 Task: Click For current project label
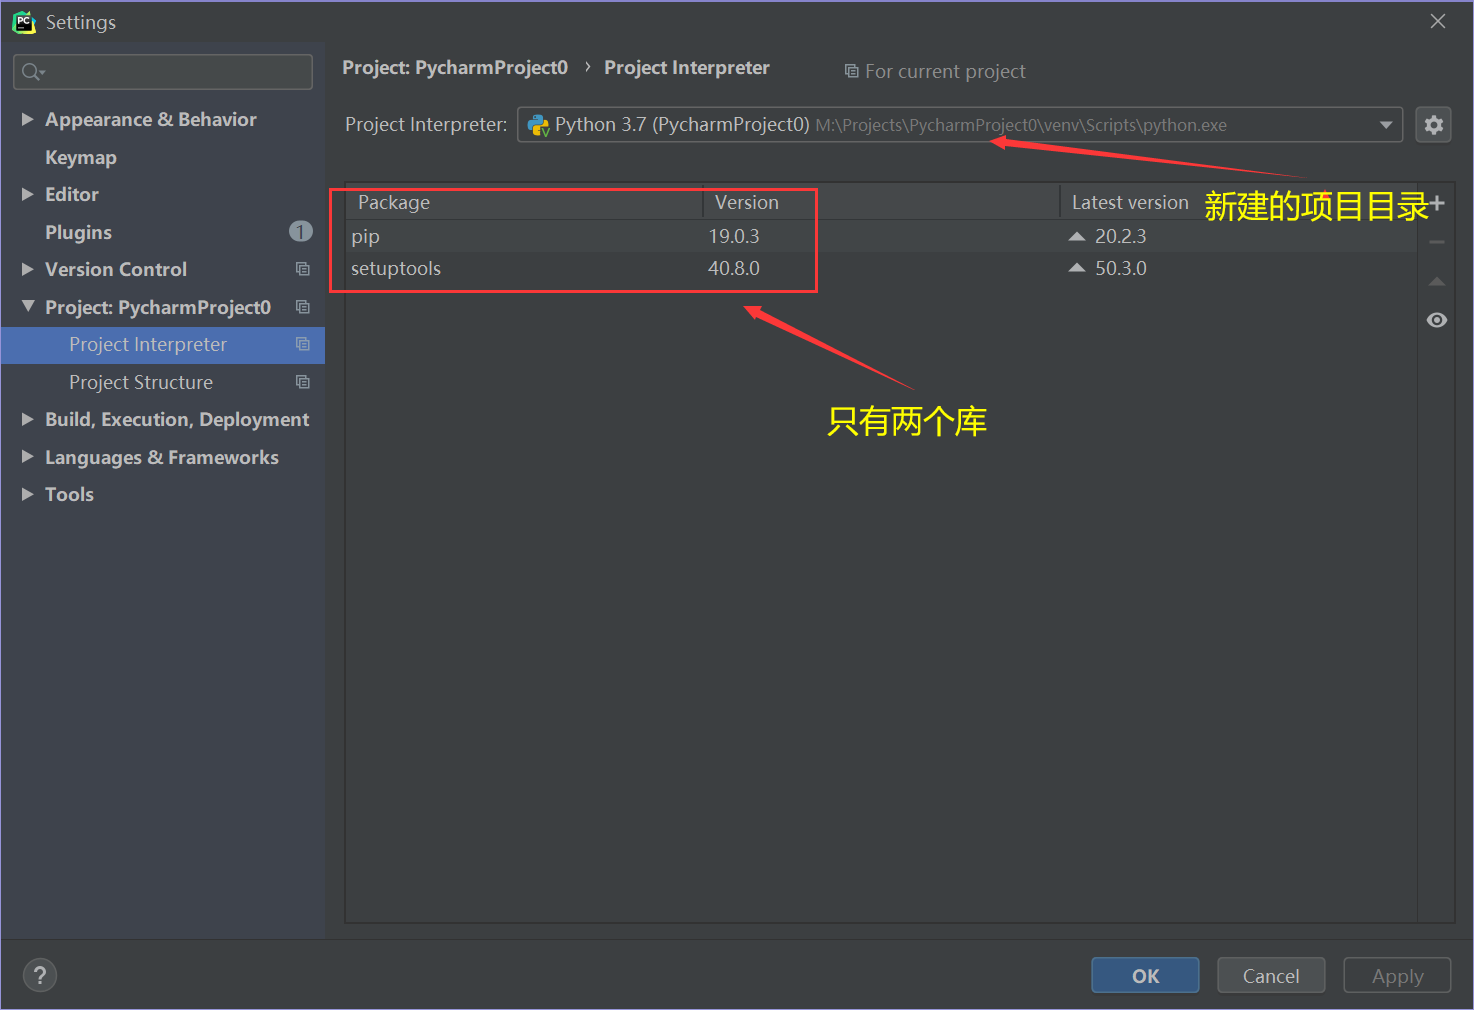[x=935, y=71]
